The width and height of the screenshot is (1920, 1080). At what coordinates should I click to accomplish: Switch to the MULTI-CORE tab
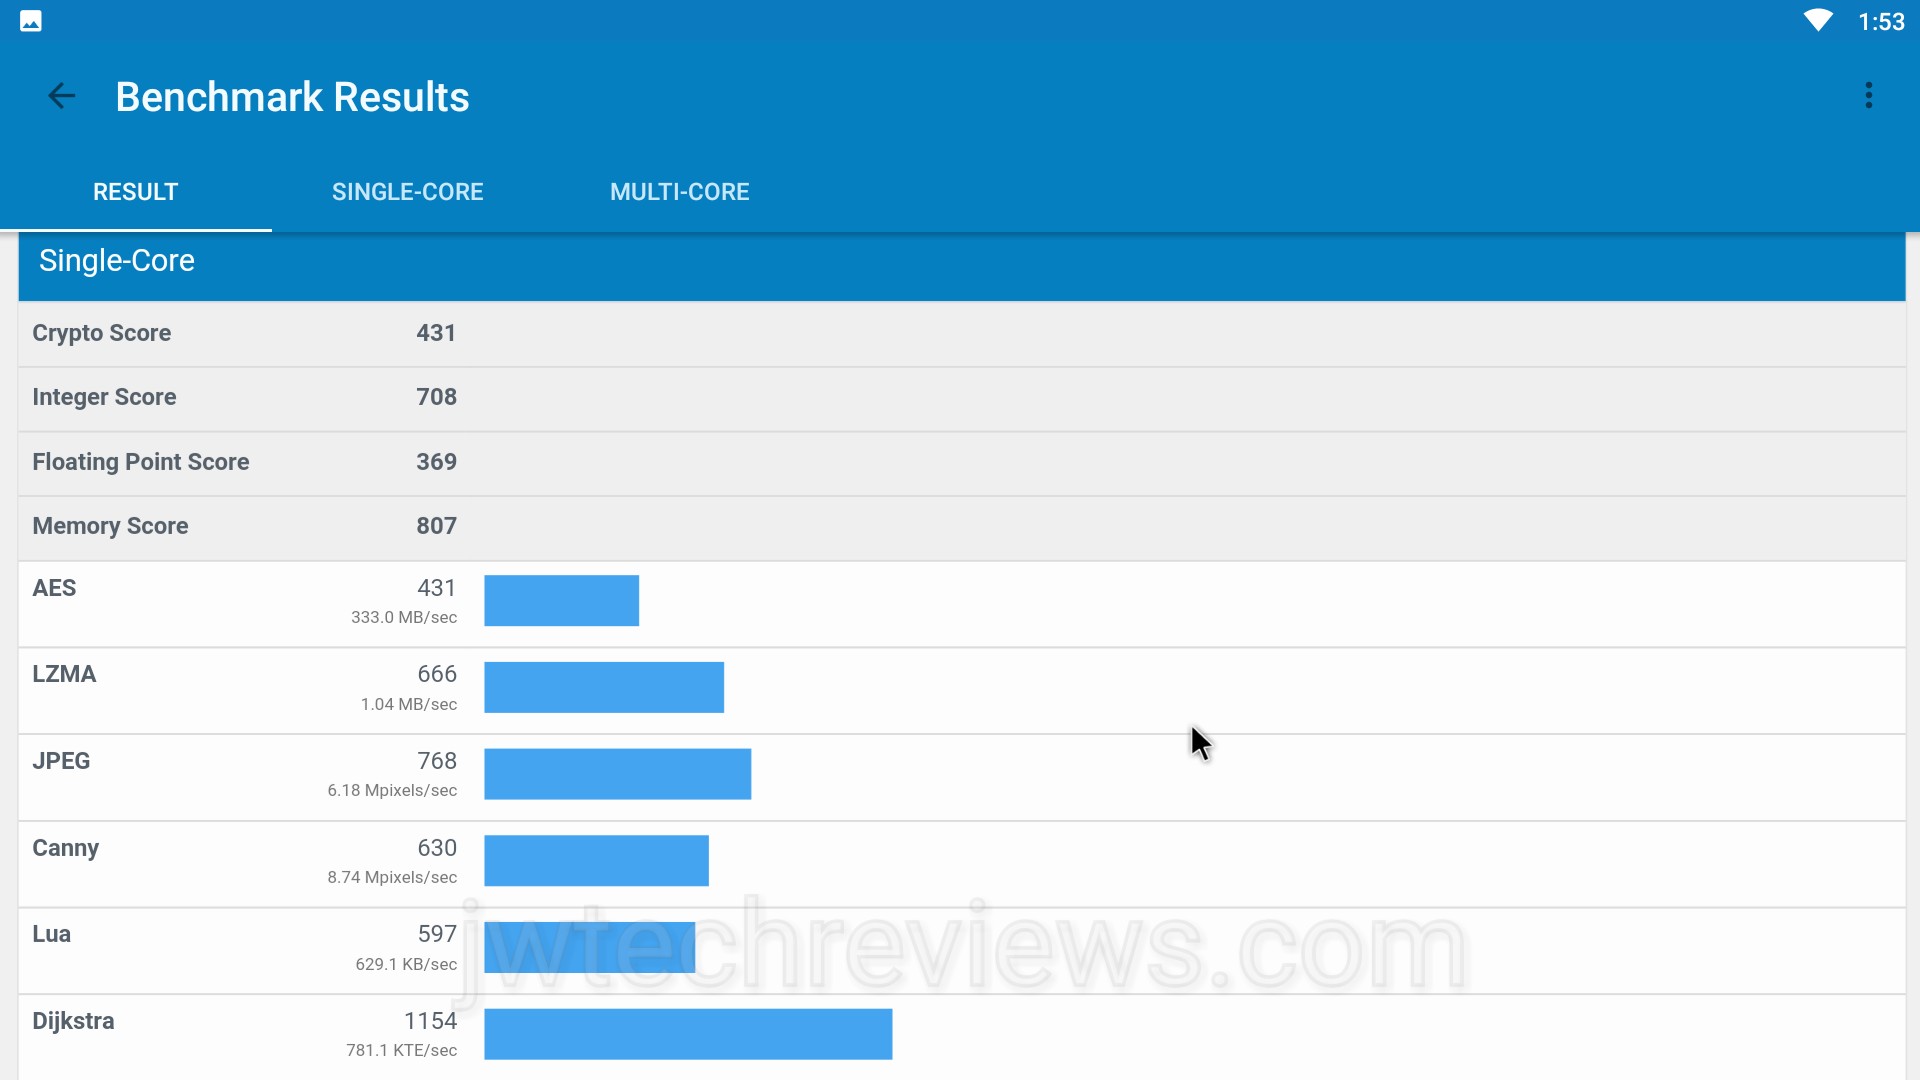coord(679,192)
